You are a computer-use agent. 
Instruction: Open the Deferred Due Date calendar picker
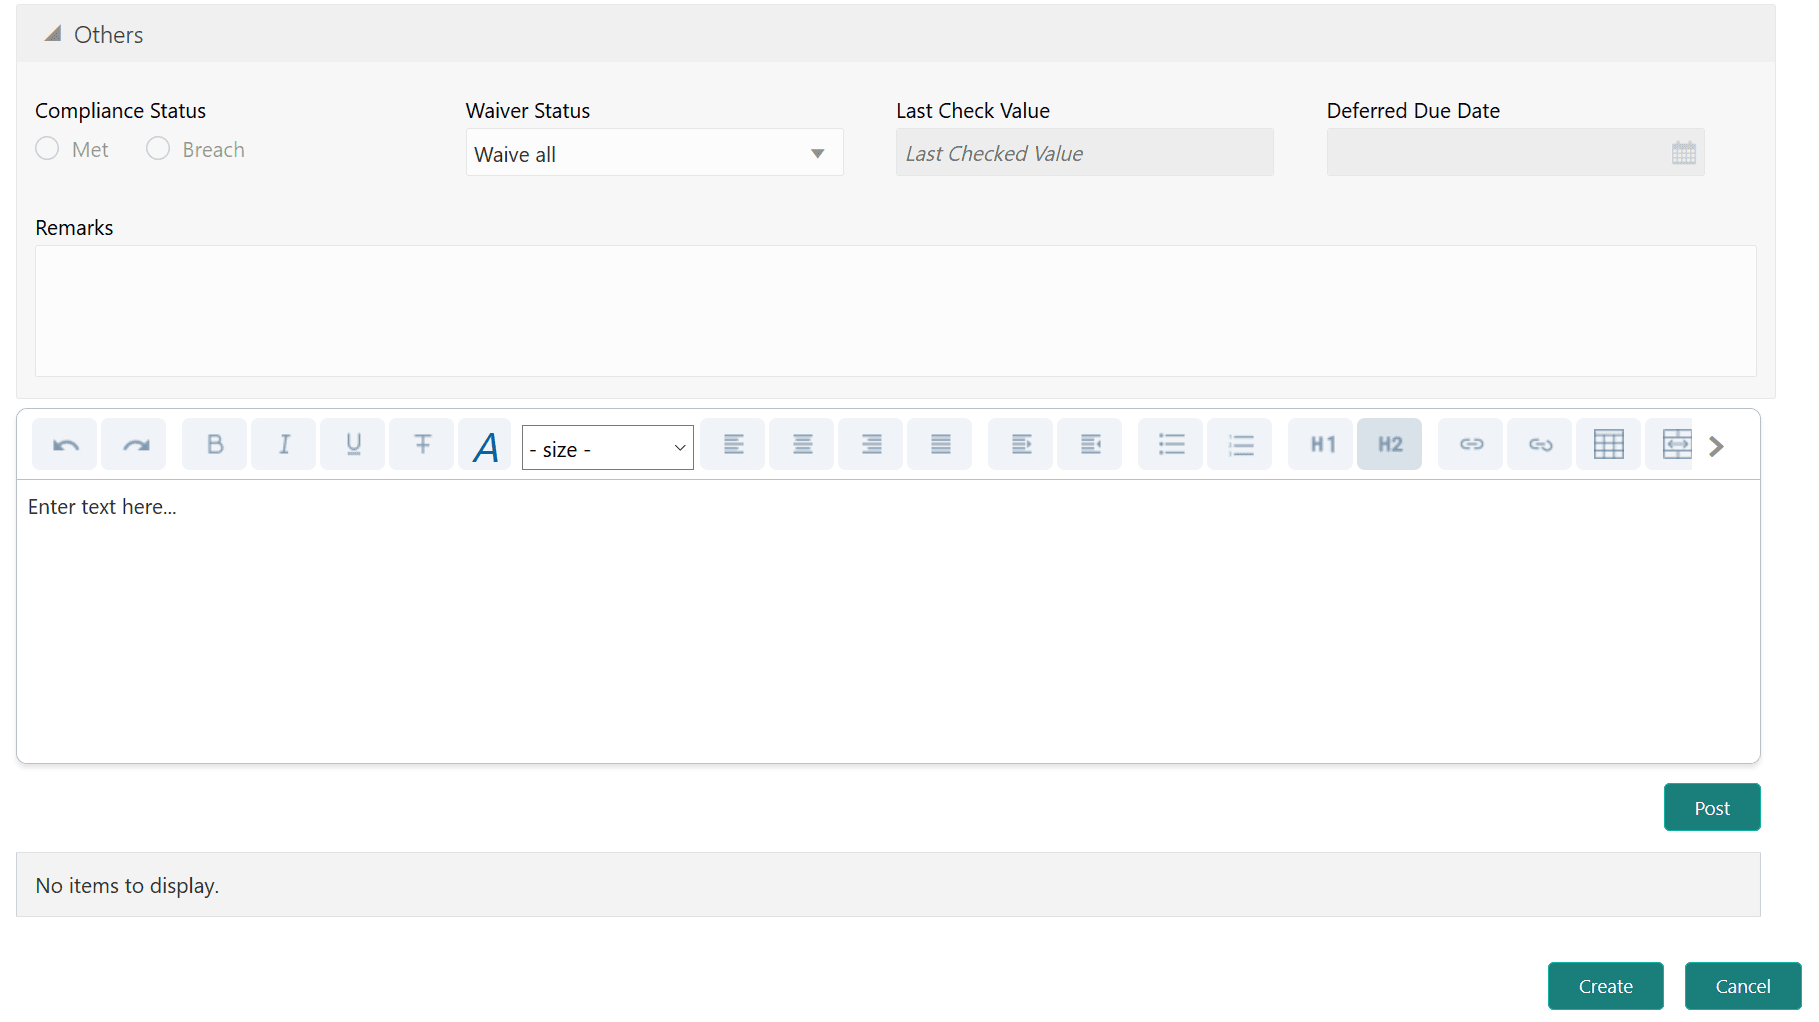coord(1684,152)
